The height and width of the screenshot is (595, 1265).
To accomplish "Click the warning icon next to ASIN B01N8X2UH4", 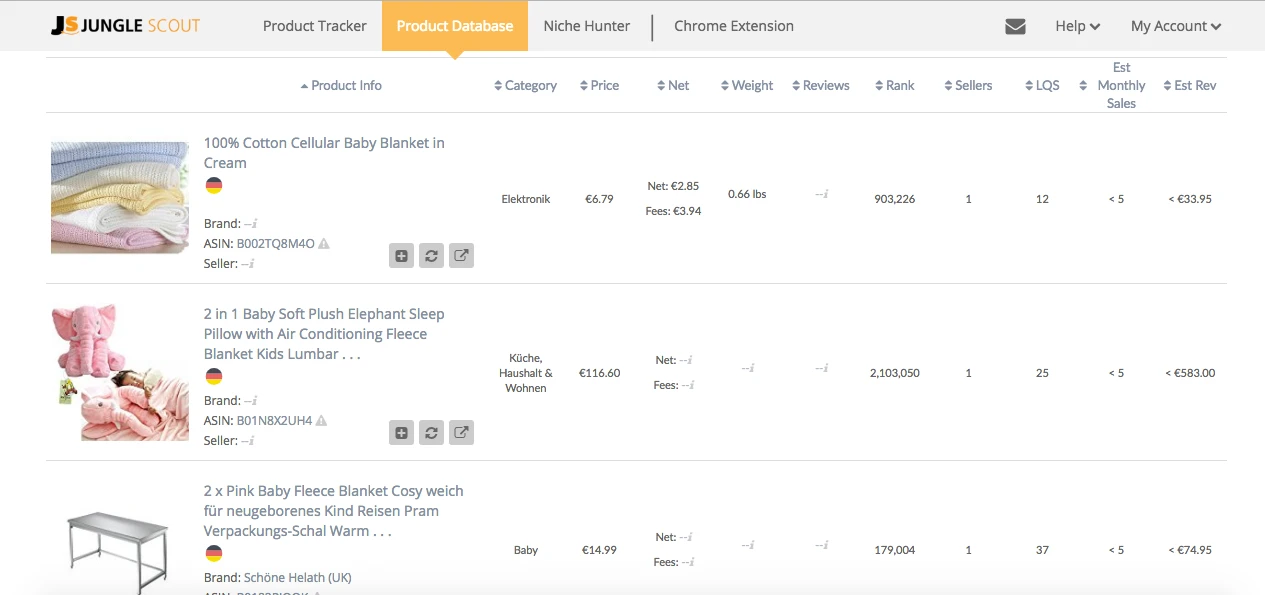I will coord(321,421).
